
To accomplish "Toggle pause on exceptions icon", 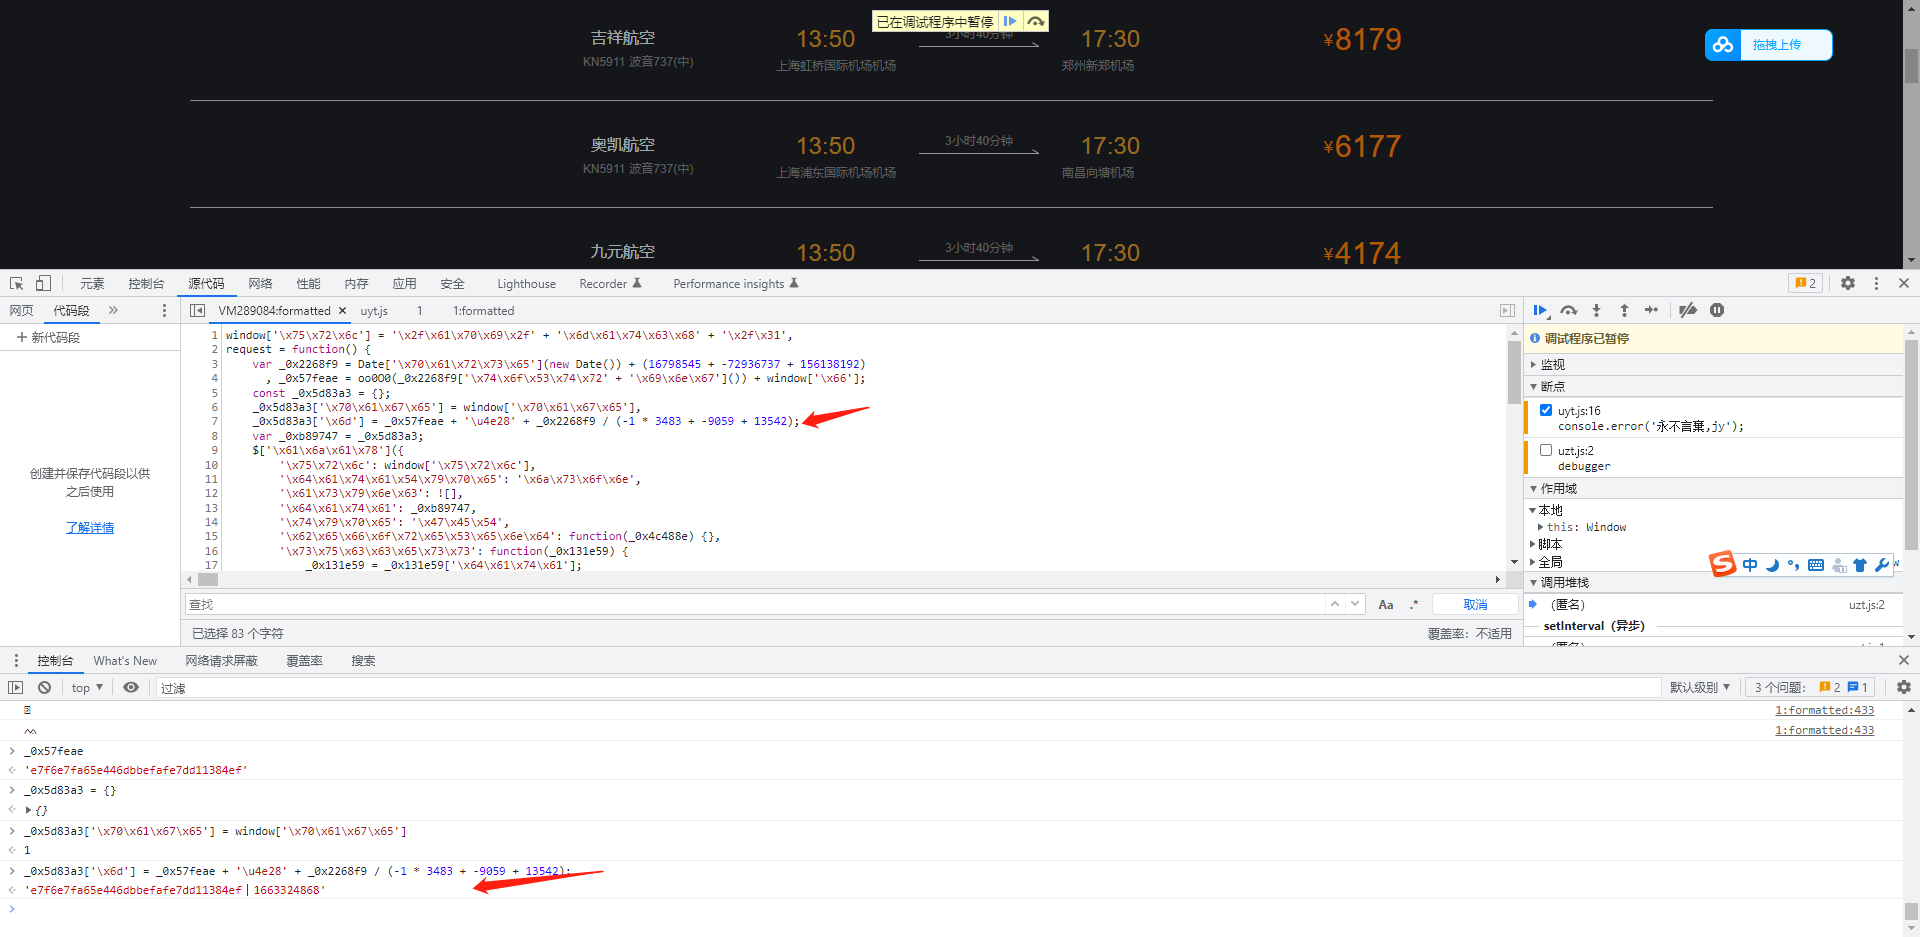I will tap(1717, 310).
